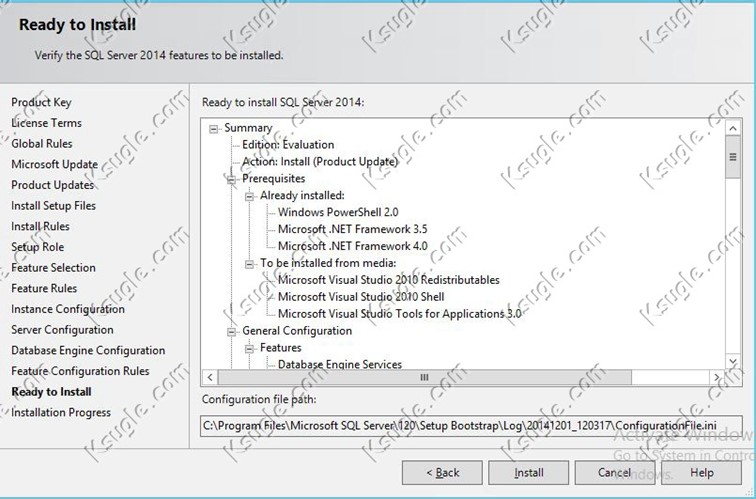Select 'Windows PowerShell 2.0' row
The width and height of the screenshot is (756, 499).
pyautogui.click(x=338, y=212)
